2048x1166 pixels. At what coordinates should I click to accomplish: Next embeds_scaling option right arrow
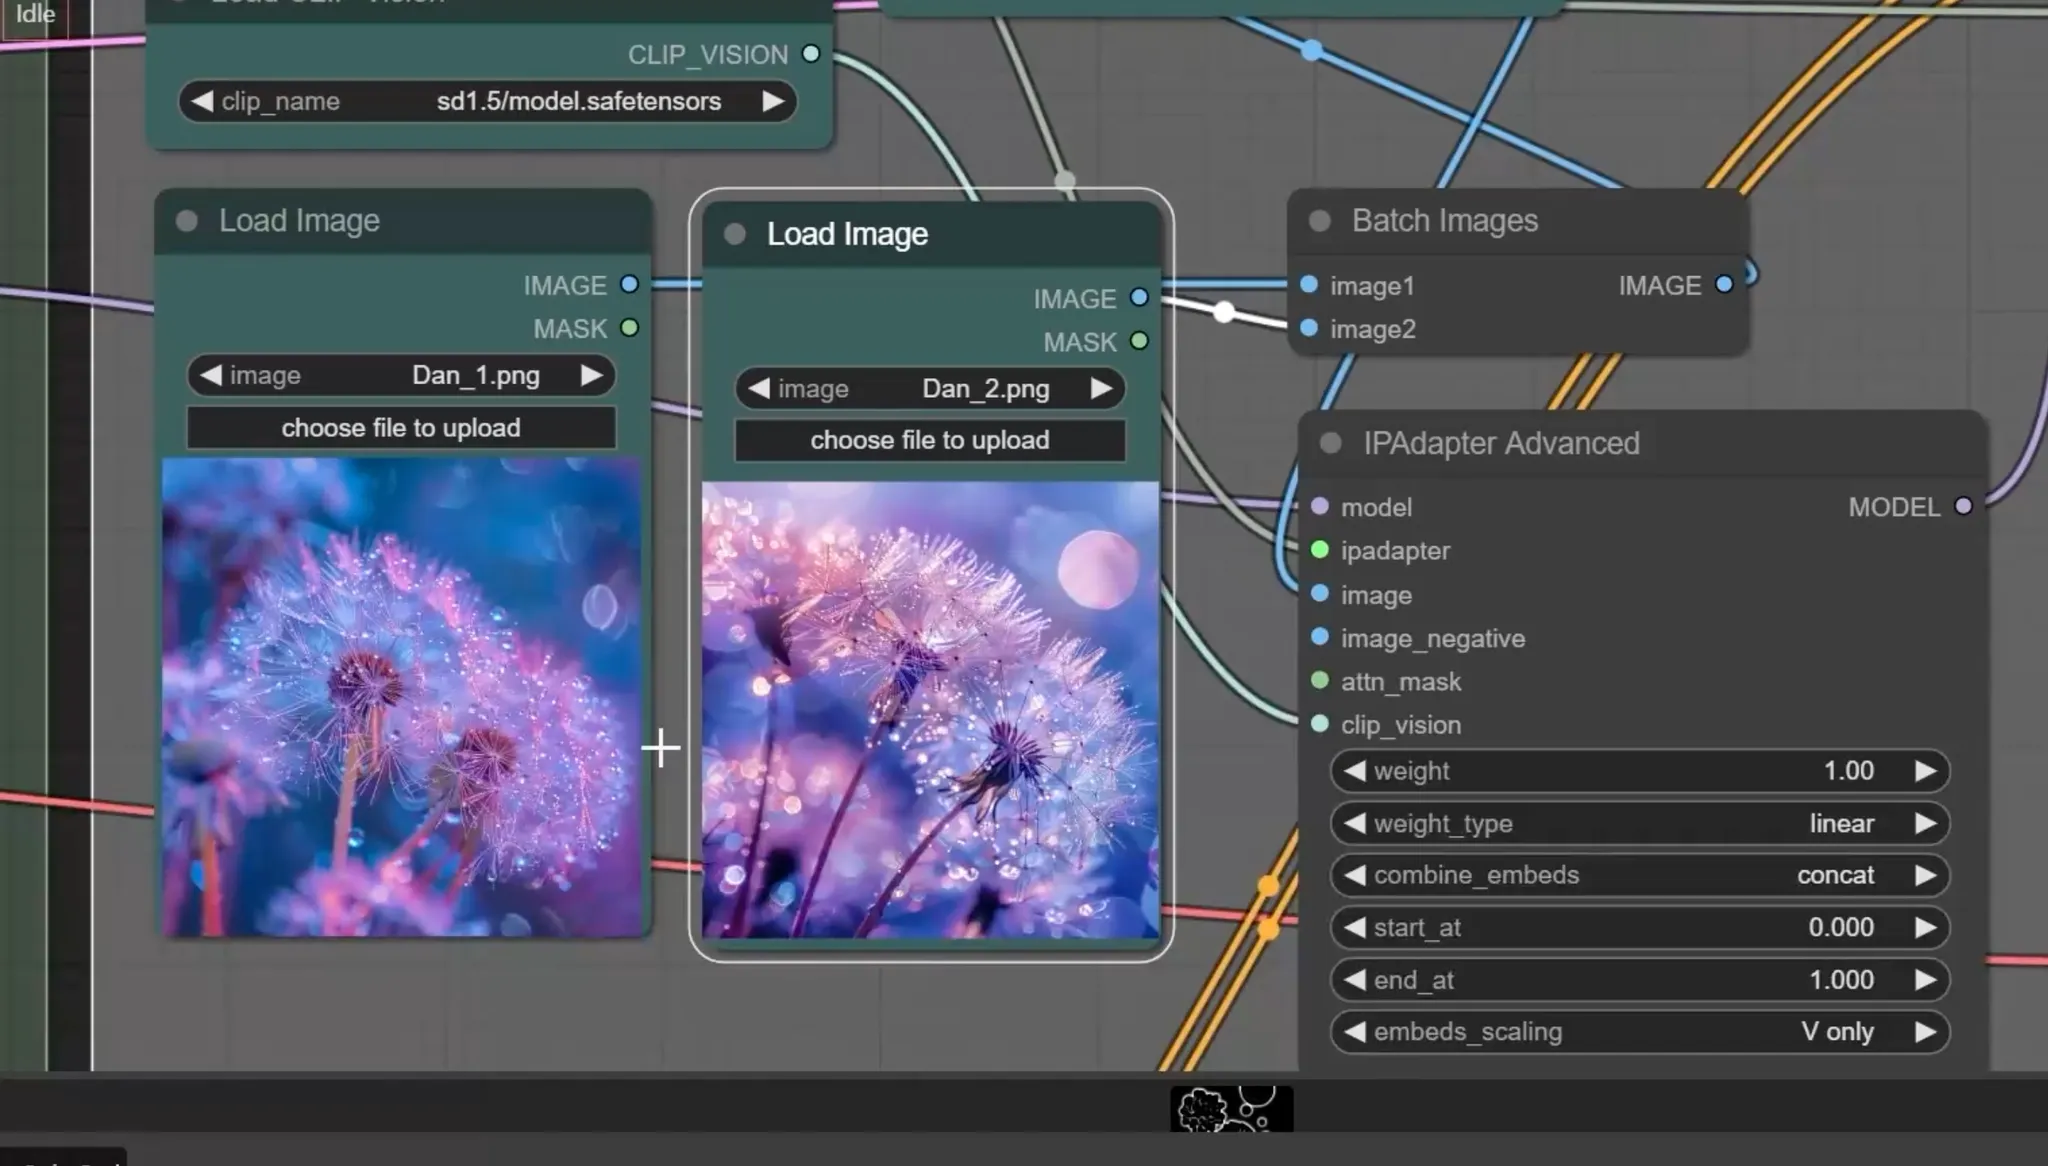click(x=1925, y=1032)
